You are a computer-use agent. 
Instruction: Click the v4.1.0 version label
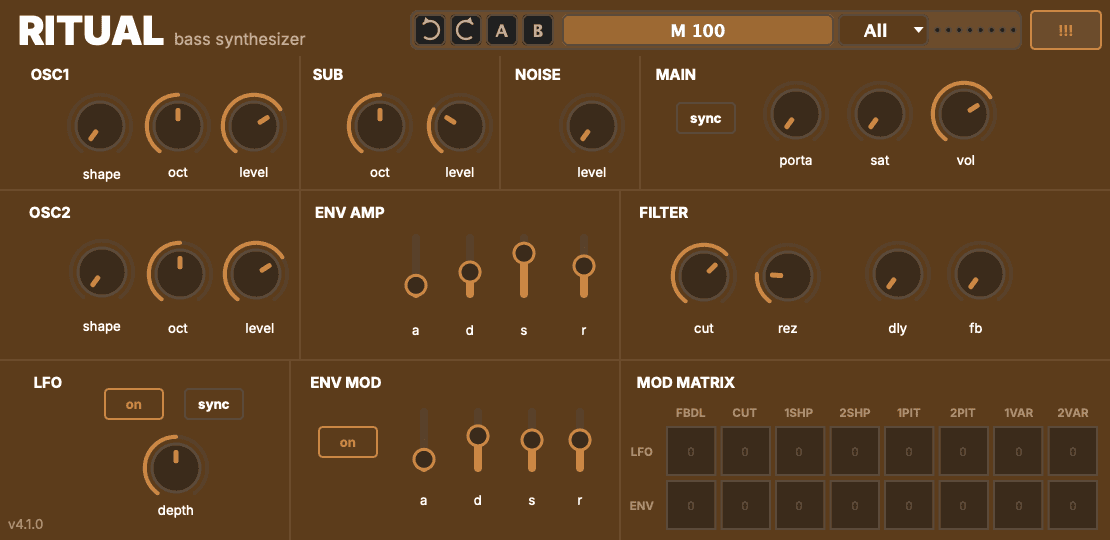click(x=25, y=524)
